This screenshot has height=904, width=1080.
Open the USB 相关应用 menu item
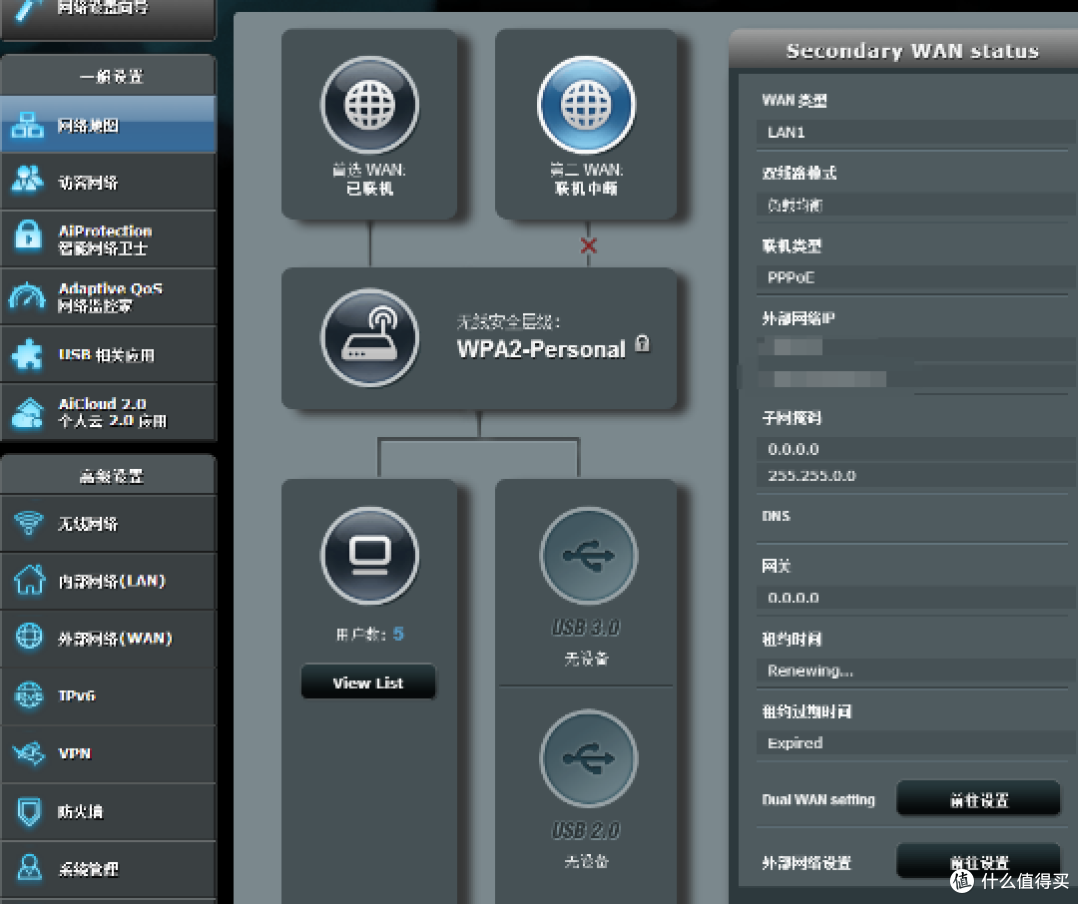coord(108,355)
